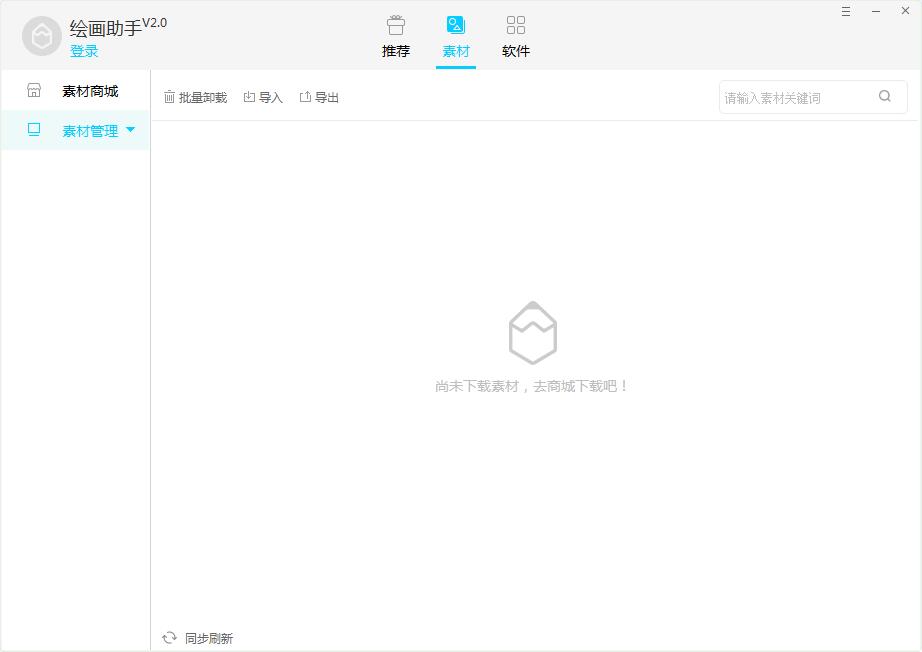Select 素材管理 in the sidebar
The height and width of the screenshot is (652, 922).
(89, 130)
